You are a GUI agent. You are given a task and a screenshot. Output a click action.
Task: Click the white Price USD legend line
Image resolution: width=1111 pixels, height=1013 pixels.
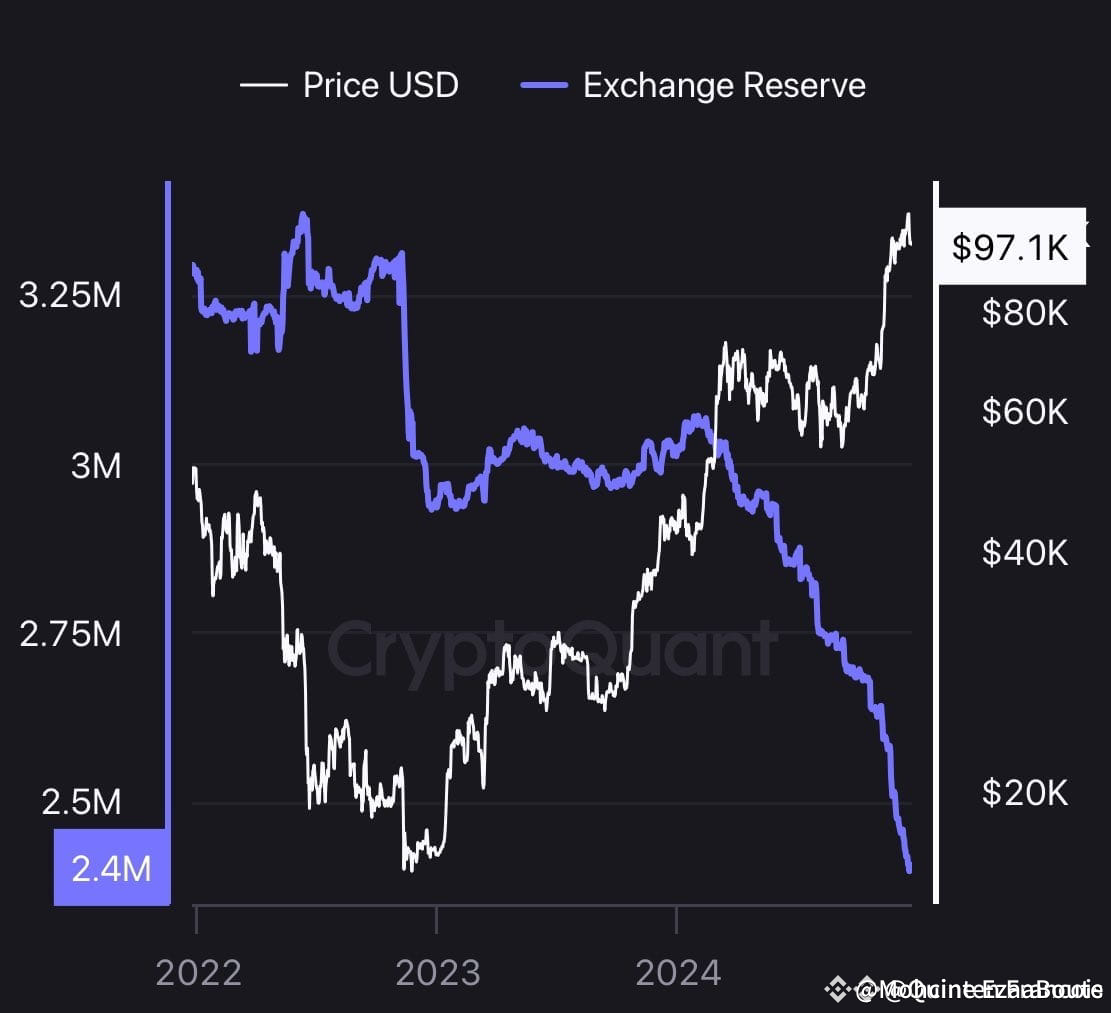coord(264,86)
